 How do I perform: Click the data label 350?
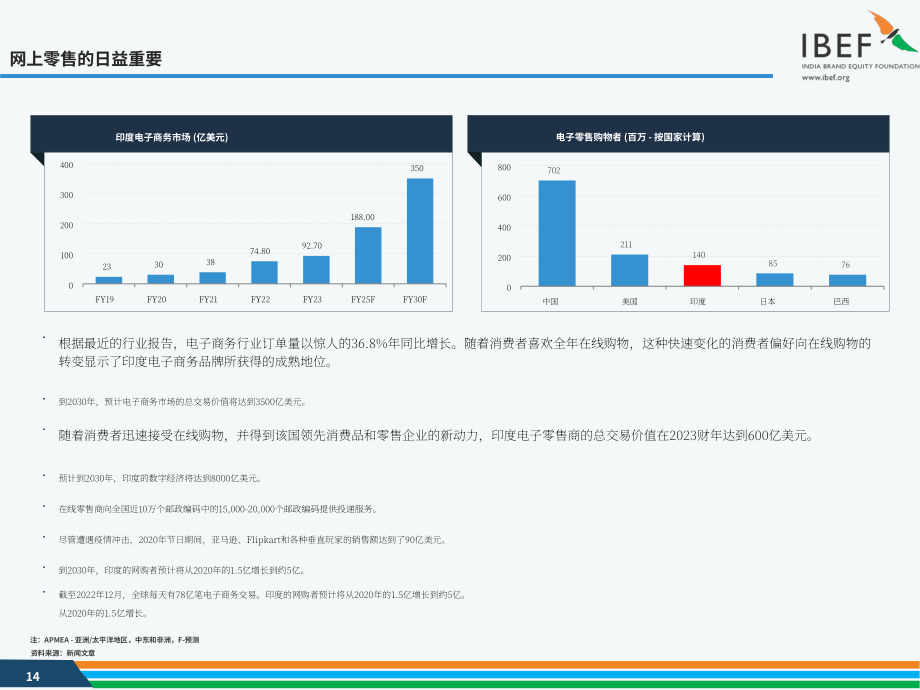[x=417, y=168]
